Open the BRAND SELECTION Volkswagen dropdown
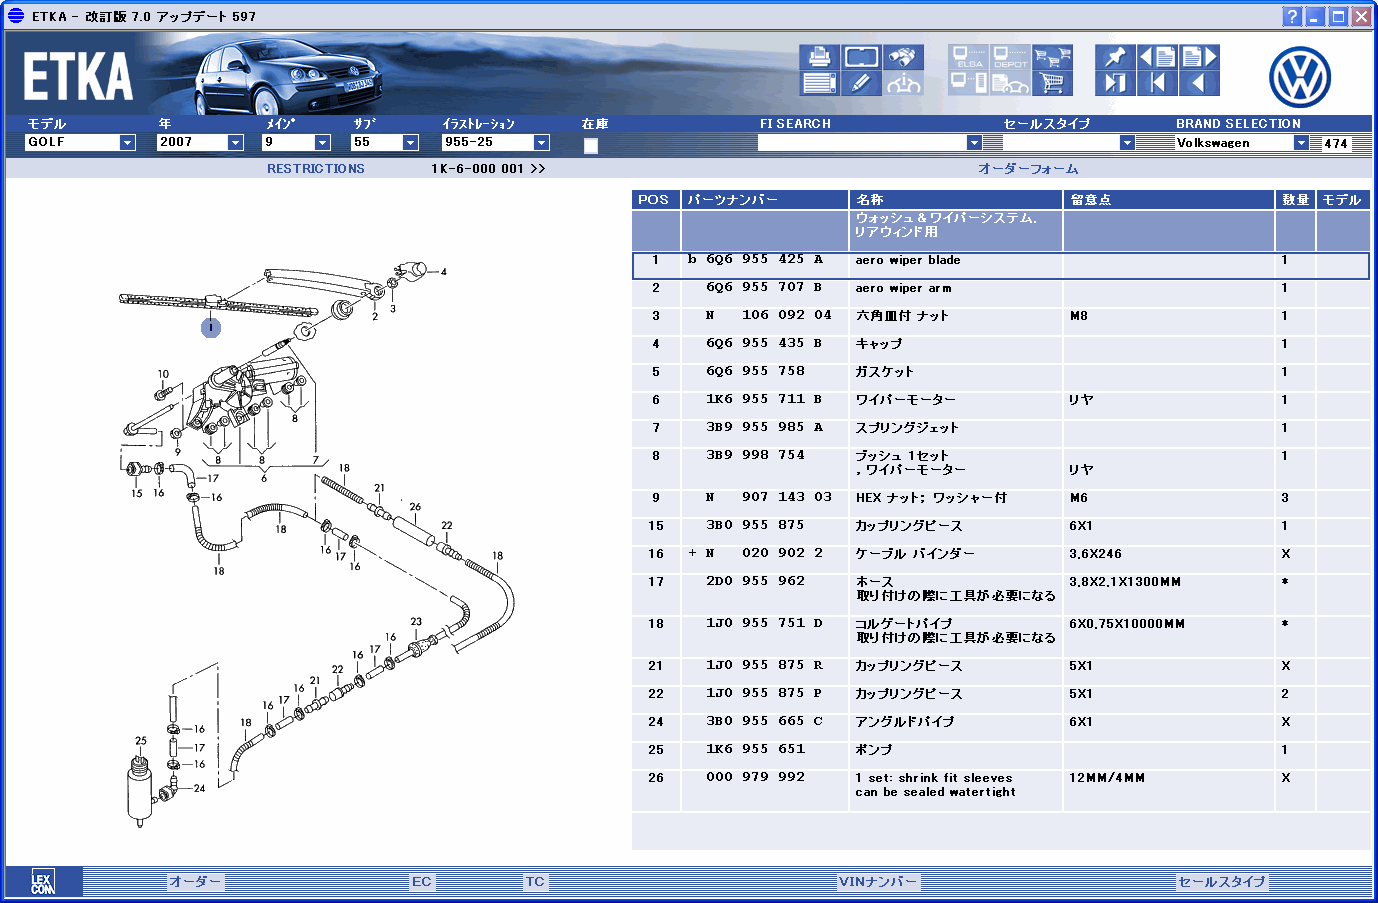This screenshot has height=903, width=1378. [x=1301, y=143]
